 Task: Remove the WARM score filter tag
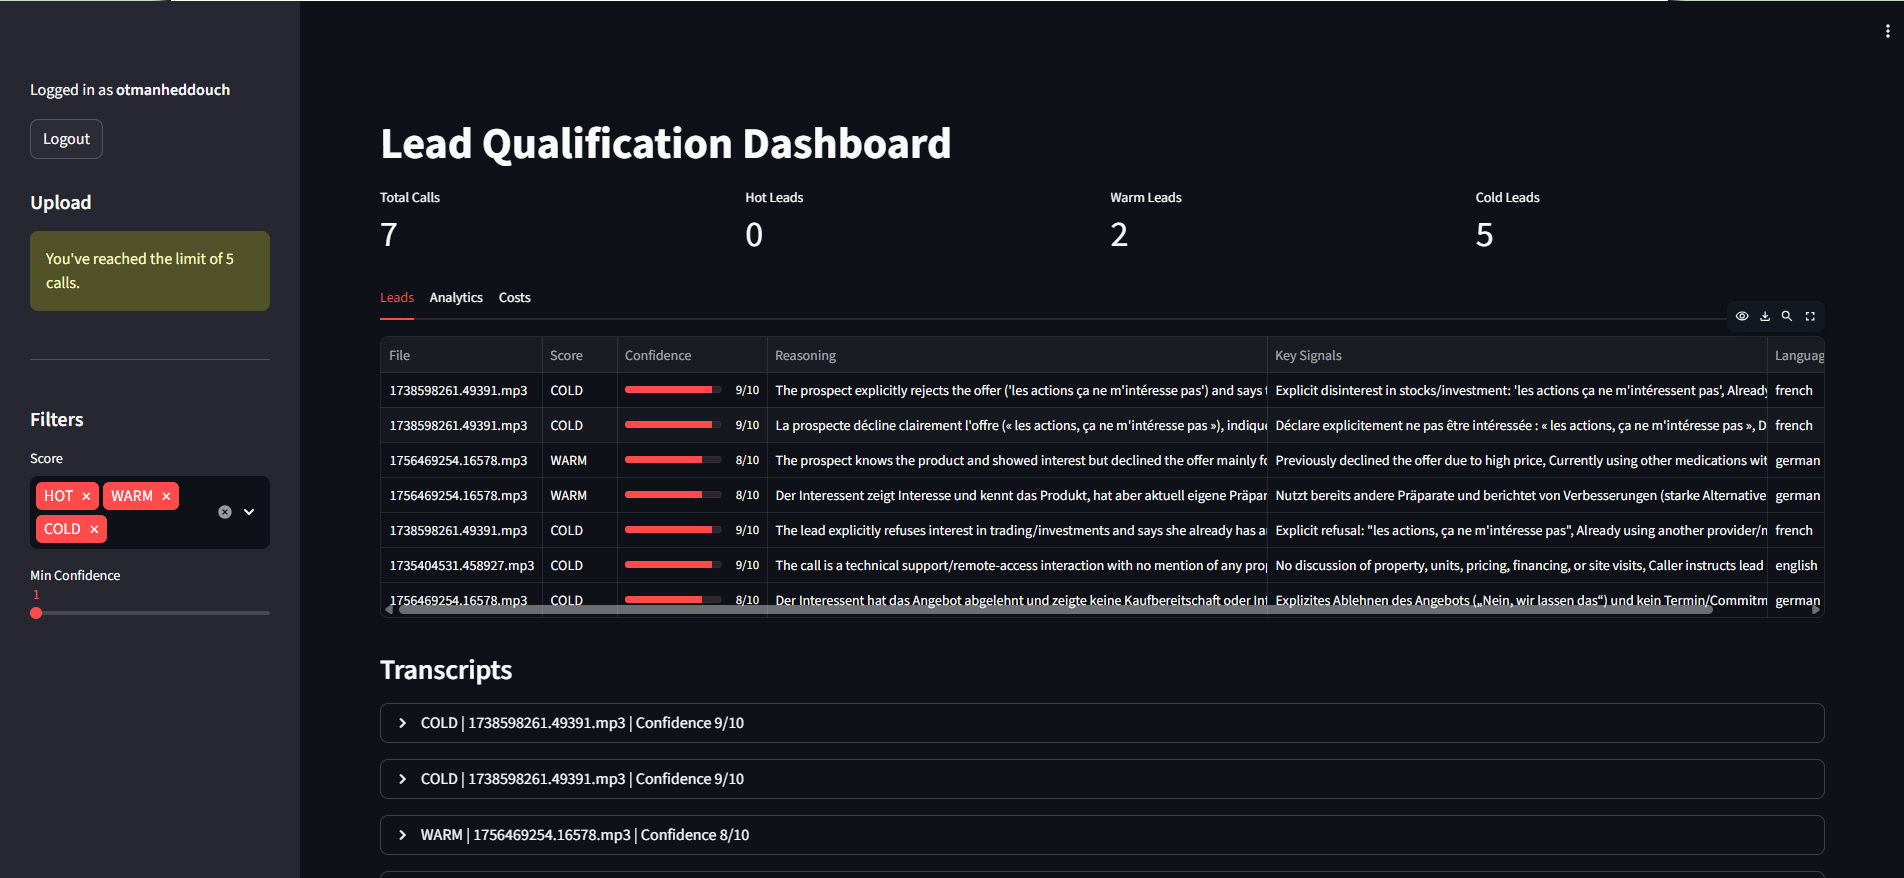coord(166,496)
